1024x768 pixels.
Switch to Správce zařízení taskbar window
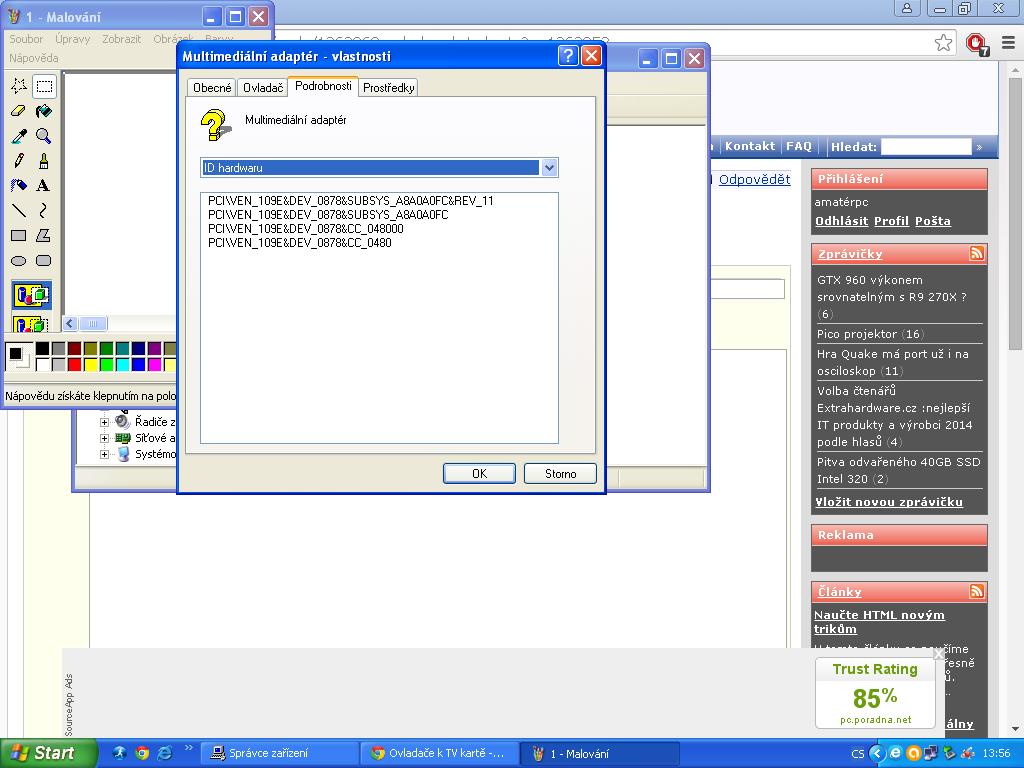click(x=278, y=753)
